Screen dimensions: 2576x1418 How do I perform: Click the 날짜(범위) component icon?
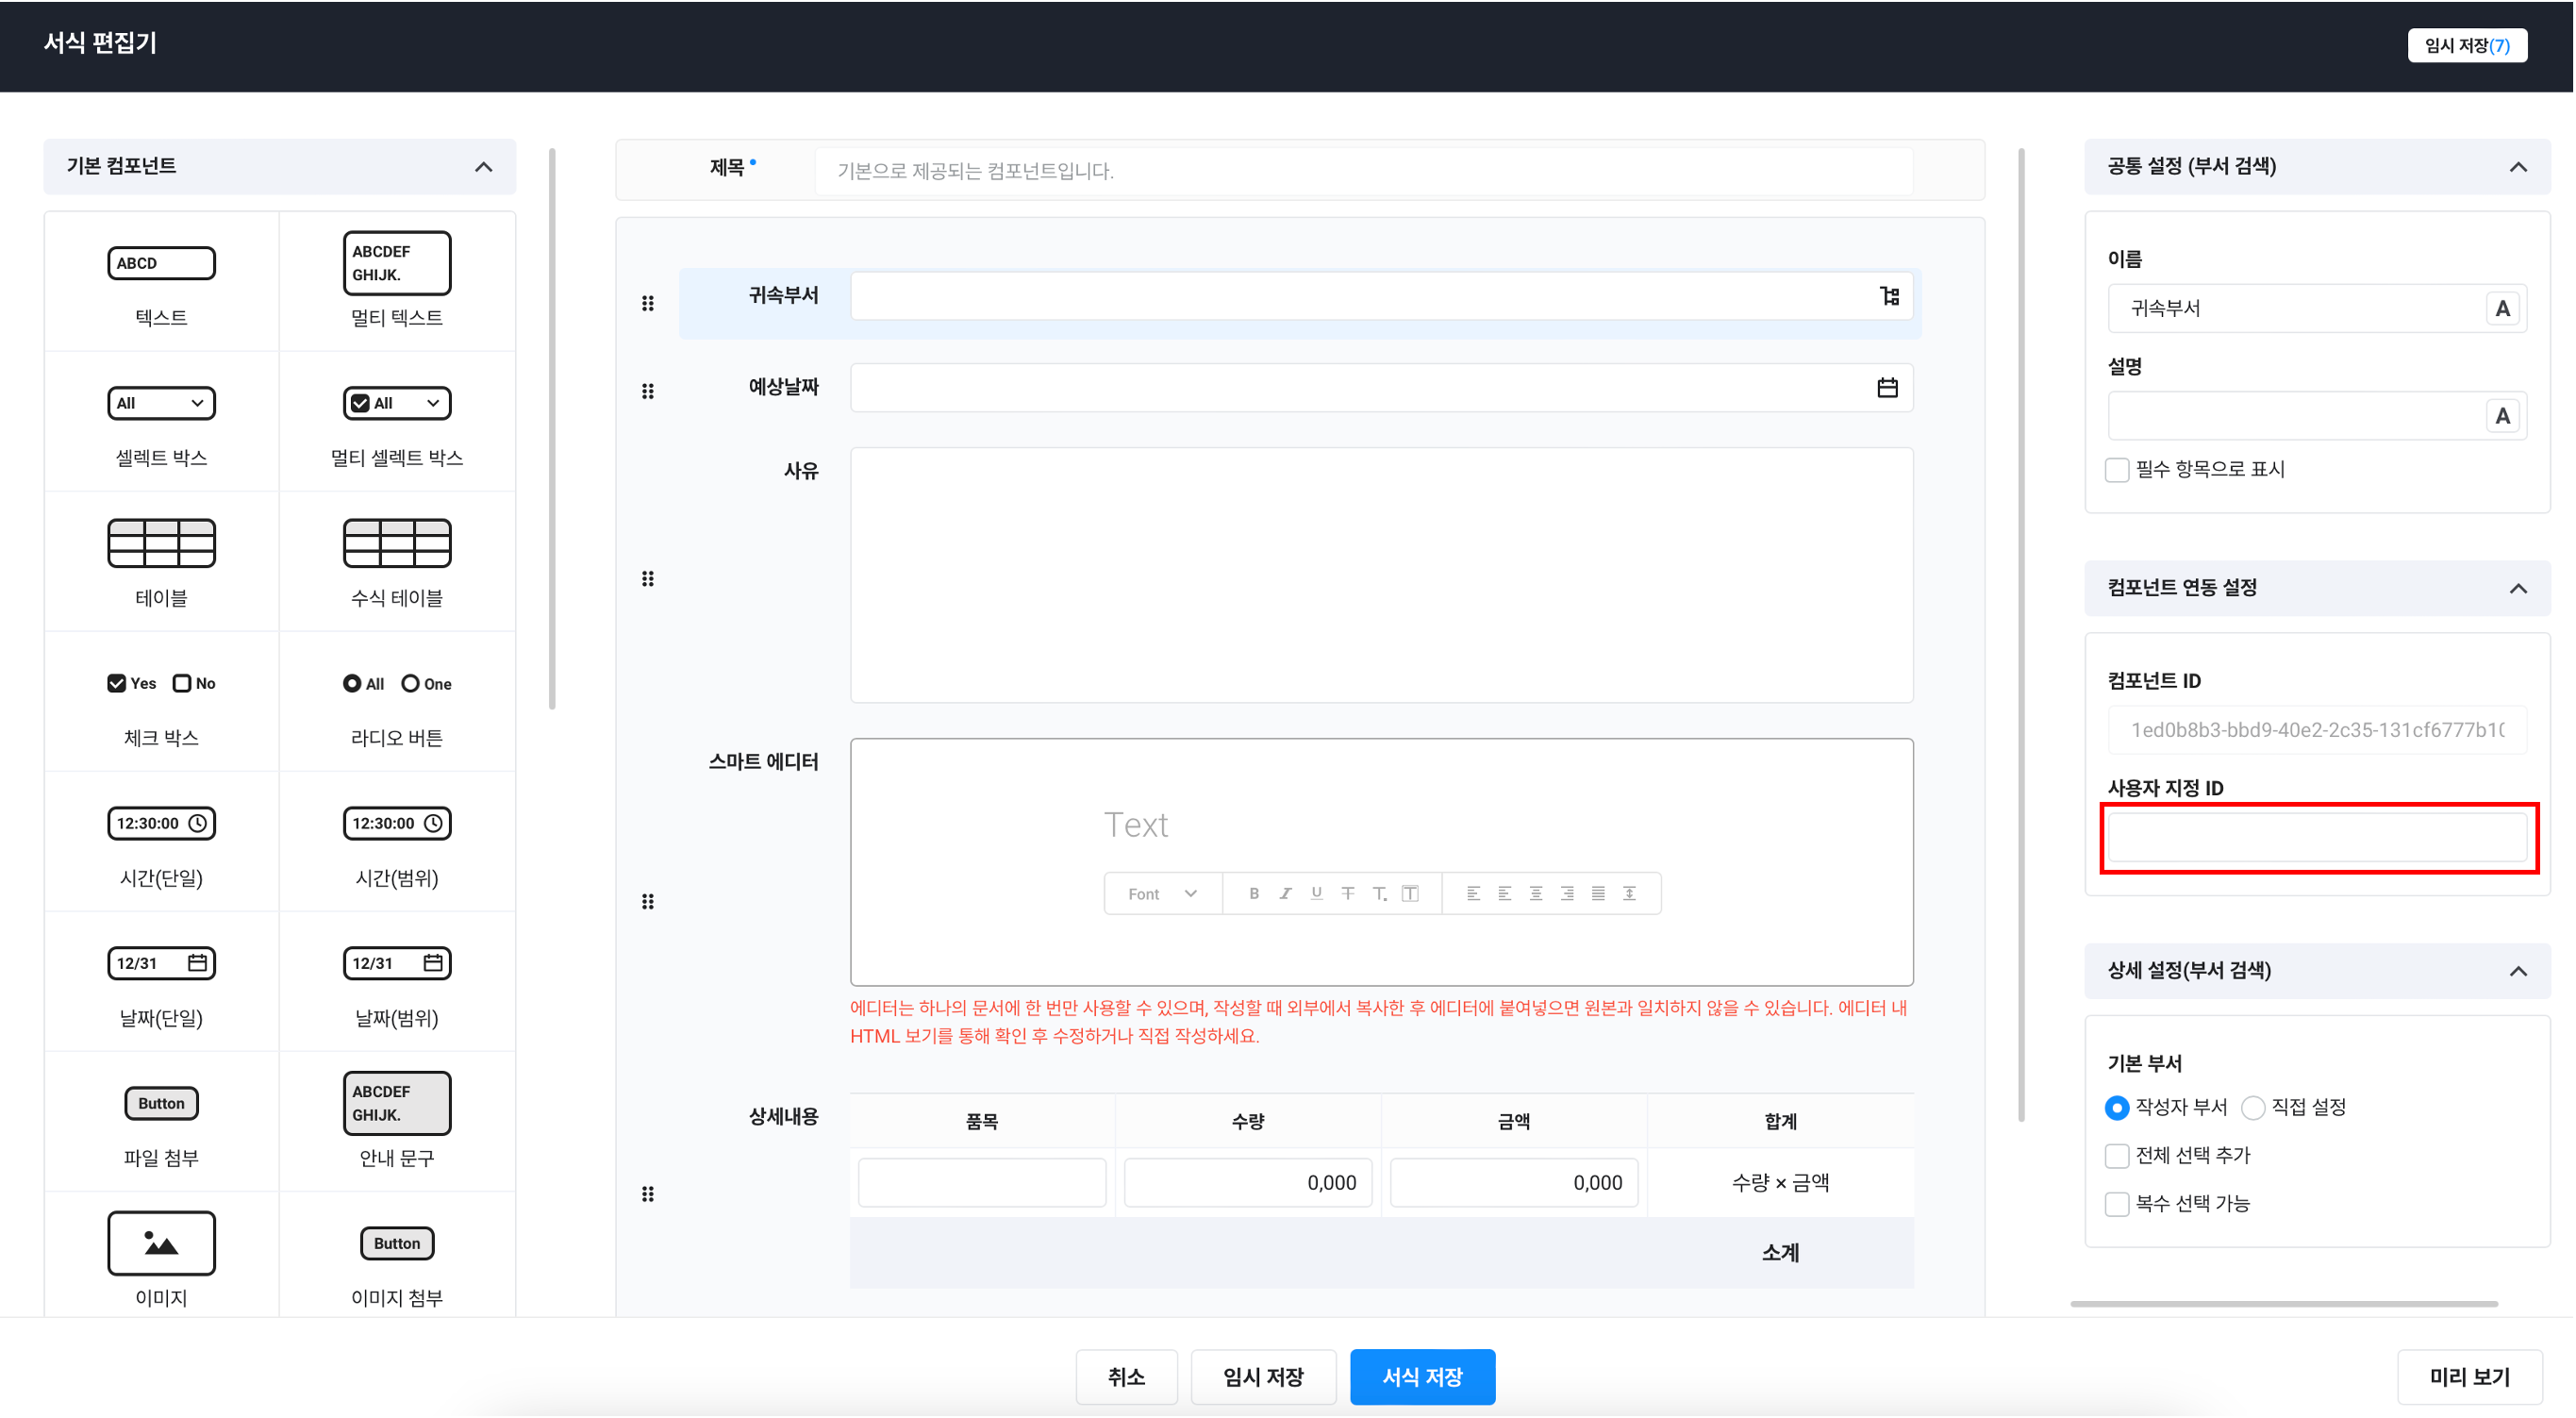click(396, 963)
